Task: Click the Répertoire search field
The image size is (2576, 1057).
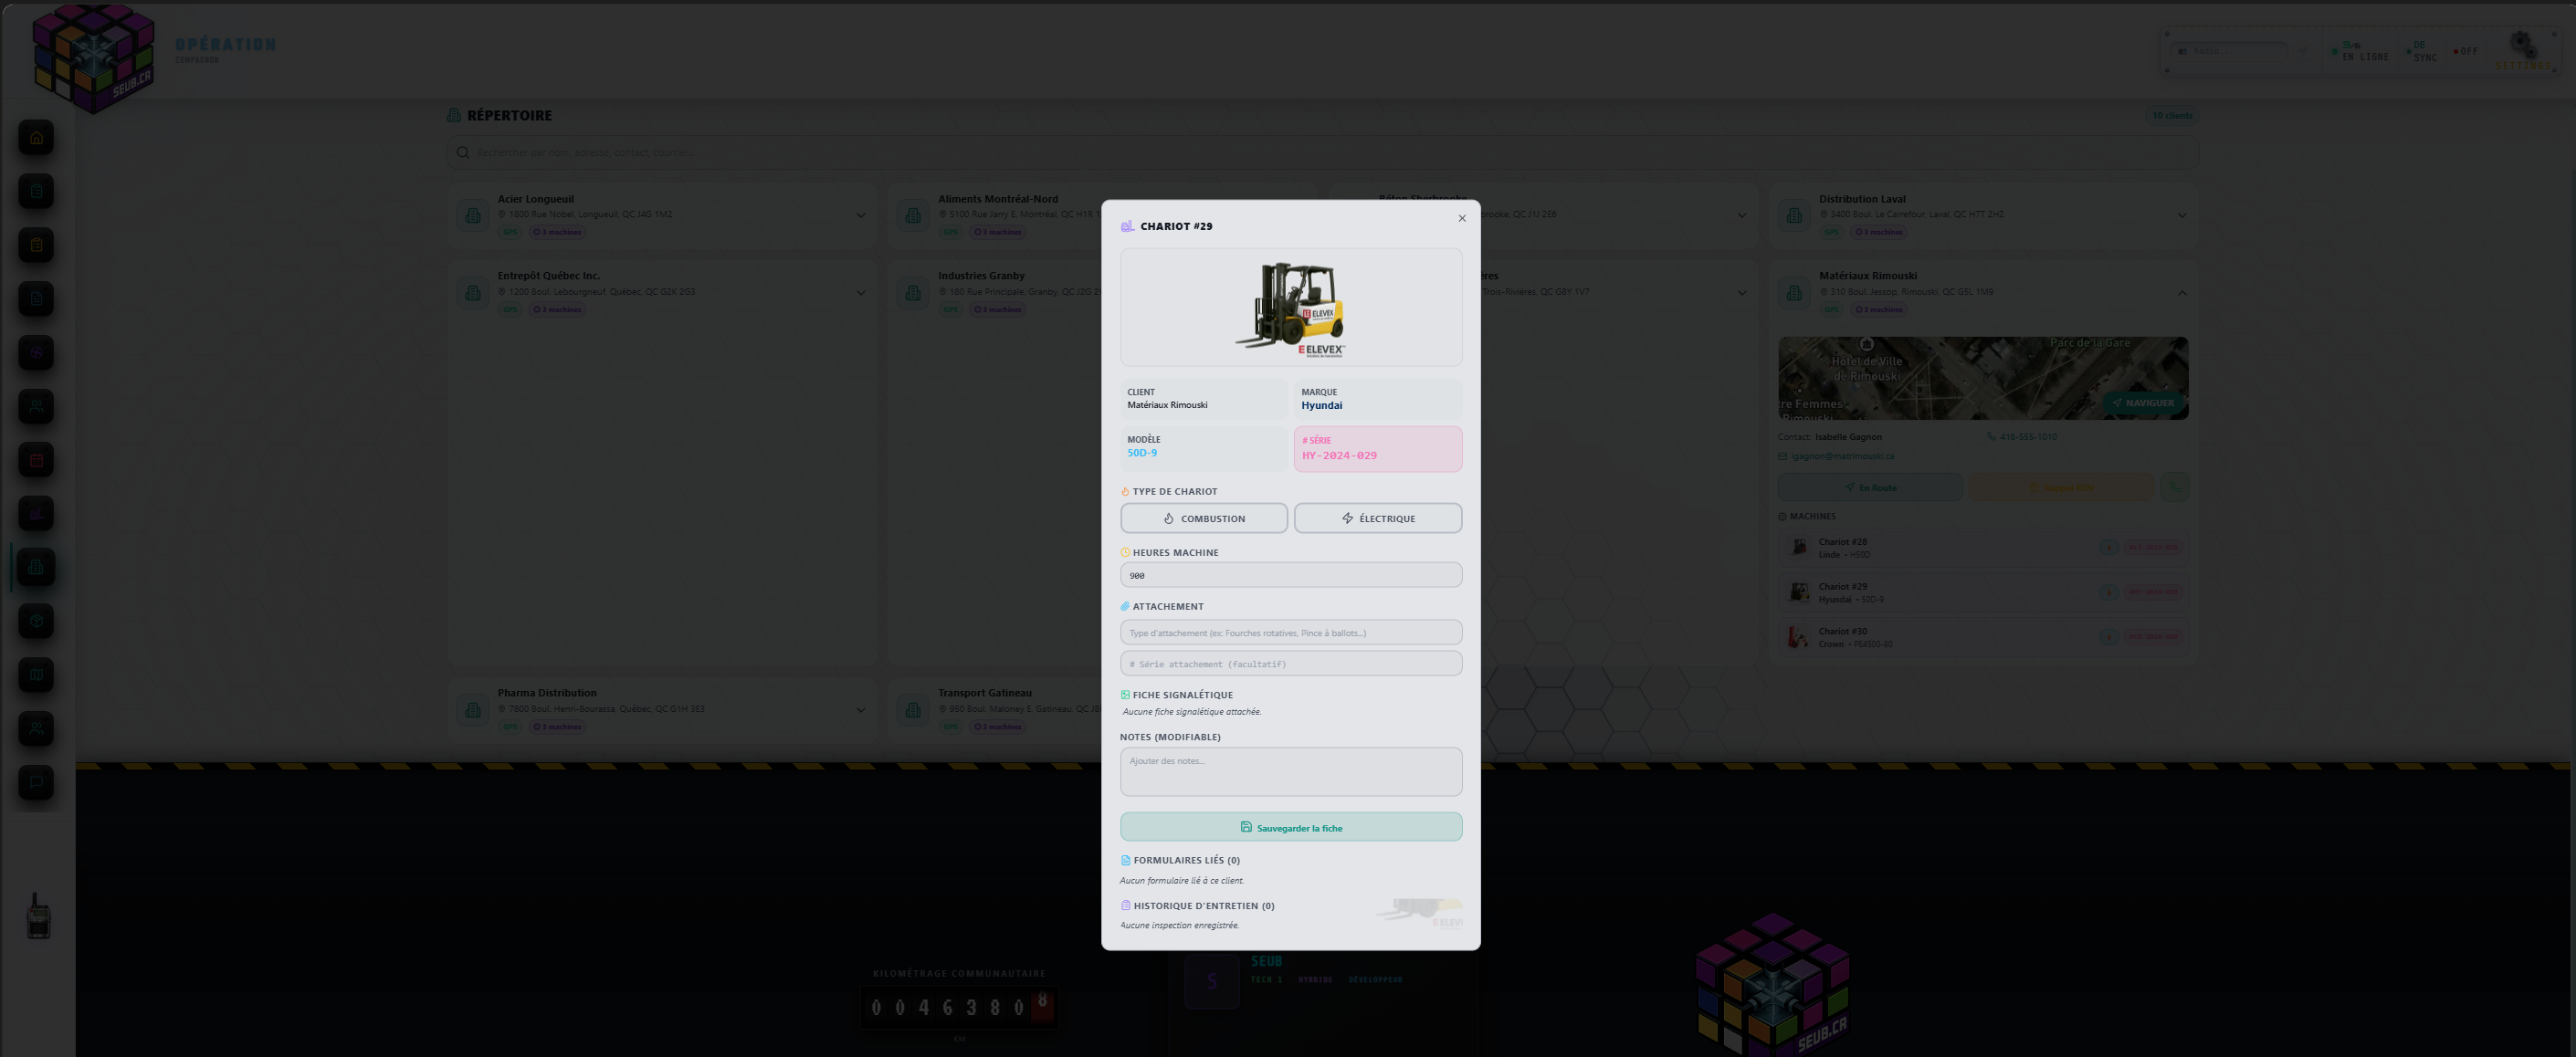Action: coord(1322,153)
